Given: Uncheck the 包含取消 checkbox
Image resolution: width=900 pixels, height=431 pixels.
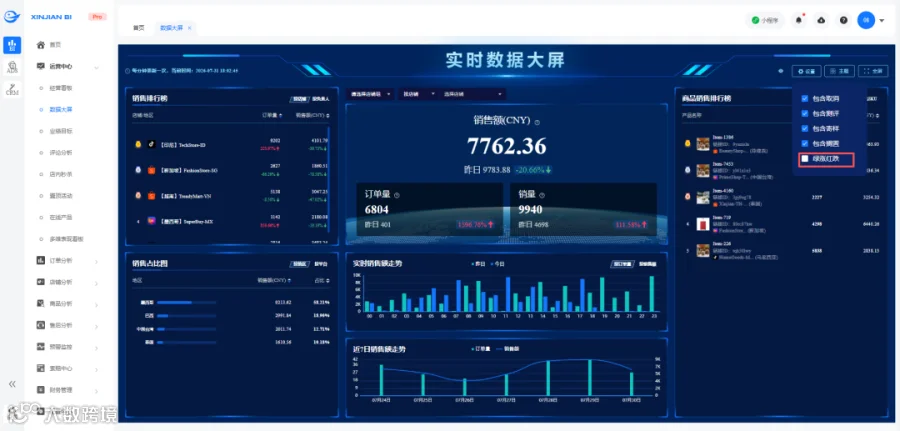Looking at the screenshot, I should [x=805, y=99].
